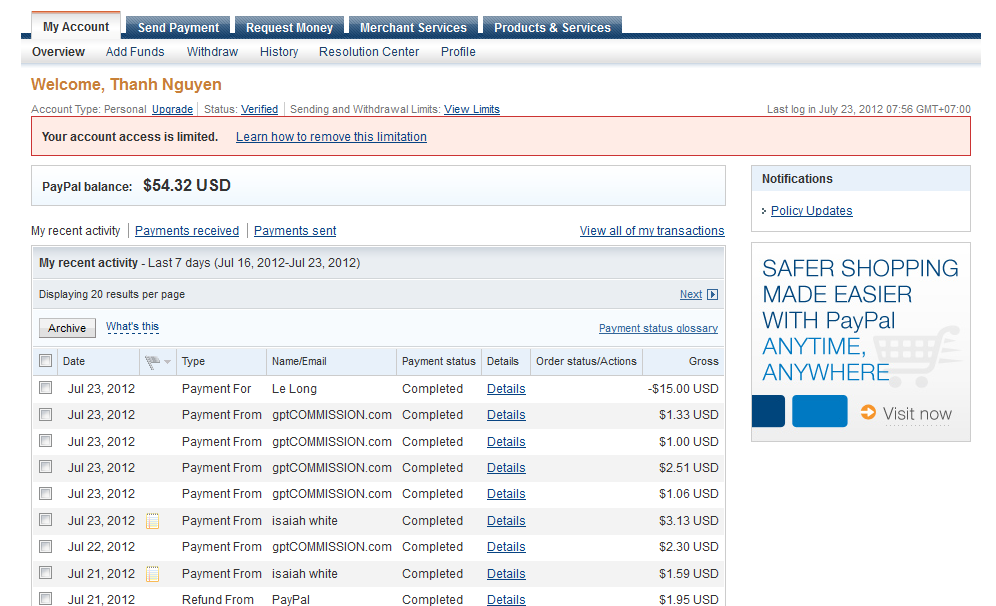Click the $54.32 USD balance amount
The width and height of the screenshot is (996, 606).
pos(187,185)
